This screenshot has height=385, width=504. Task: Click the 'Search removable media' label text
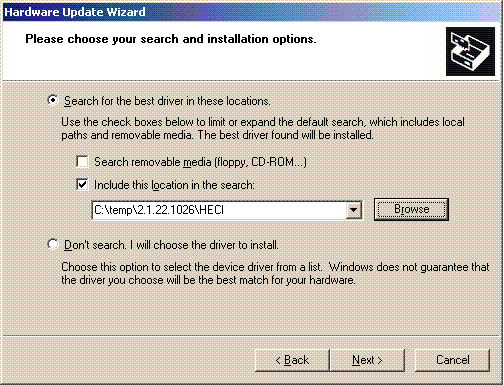200,162
